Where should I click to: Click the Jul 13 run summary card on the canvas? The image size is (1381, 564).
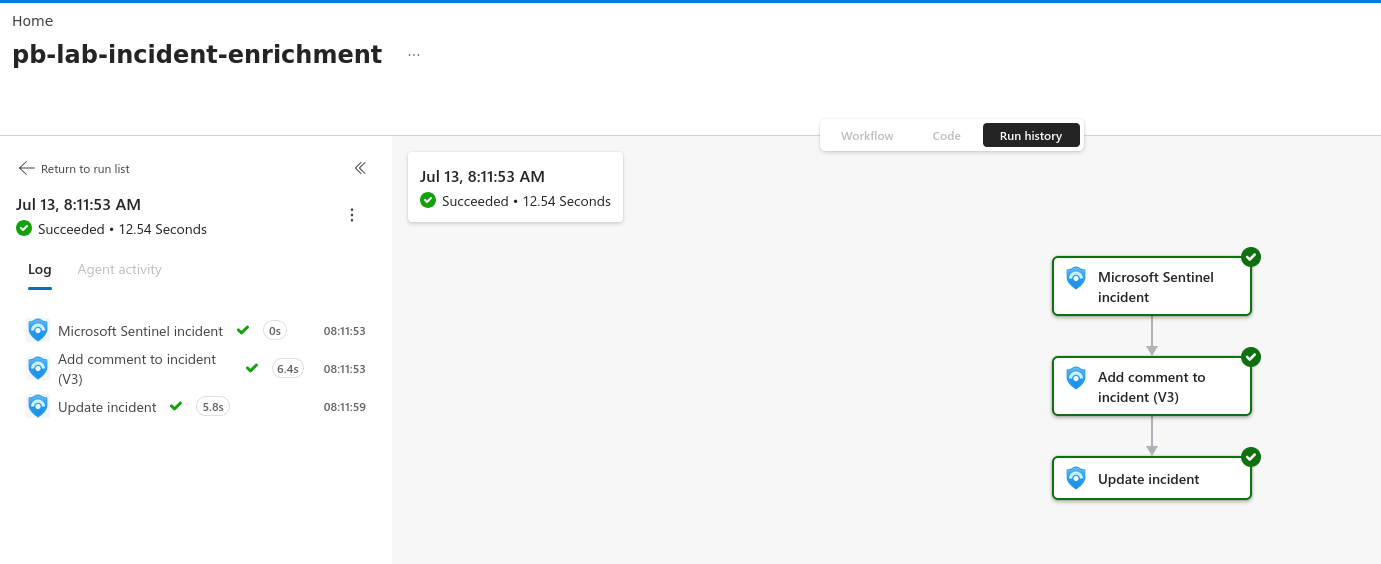(515, 187)
